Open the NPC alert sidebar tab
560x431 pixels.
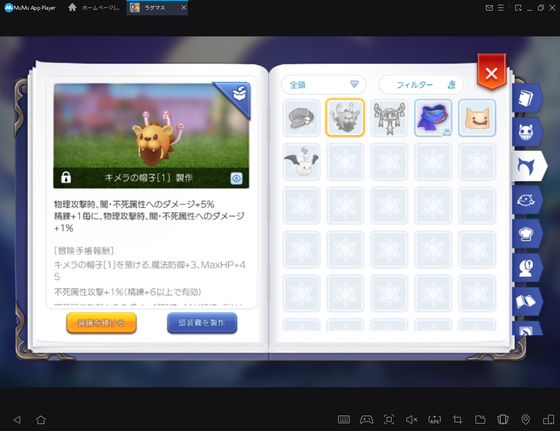(526, 268)
